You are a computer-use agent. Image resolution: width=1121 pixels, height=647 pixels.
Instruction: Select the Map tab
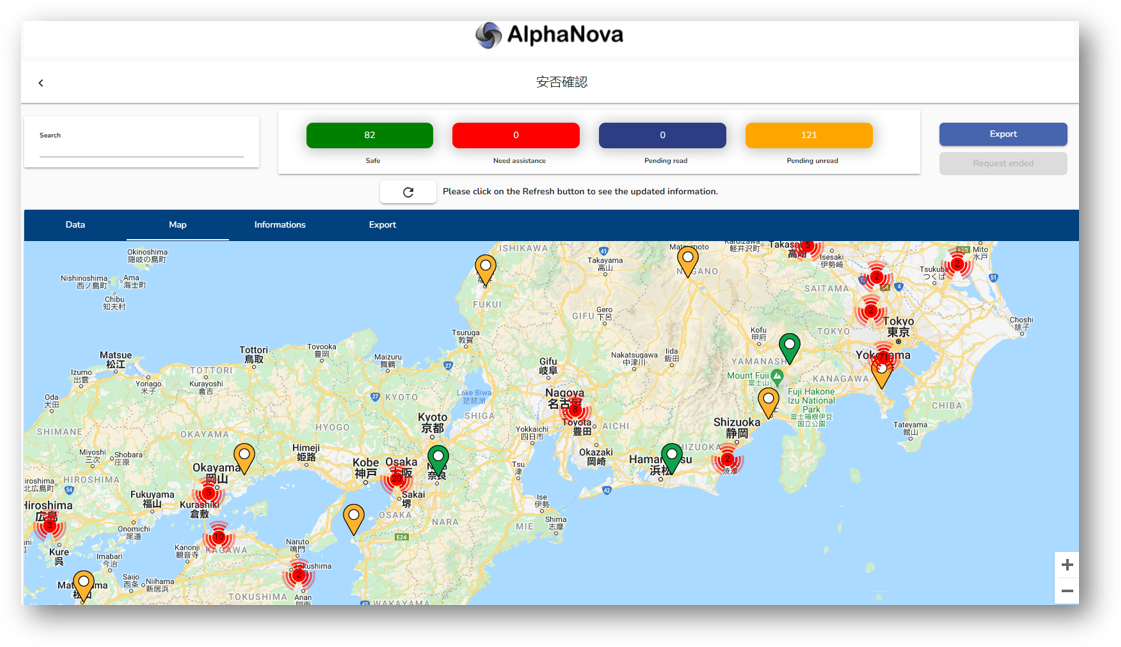[177, 224]
